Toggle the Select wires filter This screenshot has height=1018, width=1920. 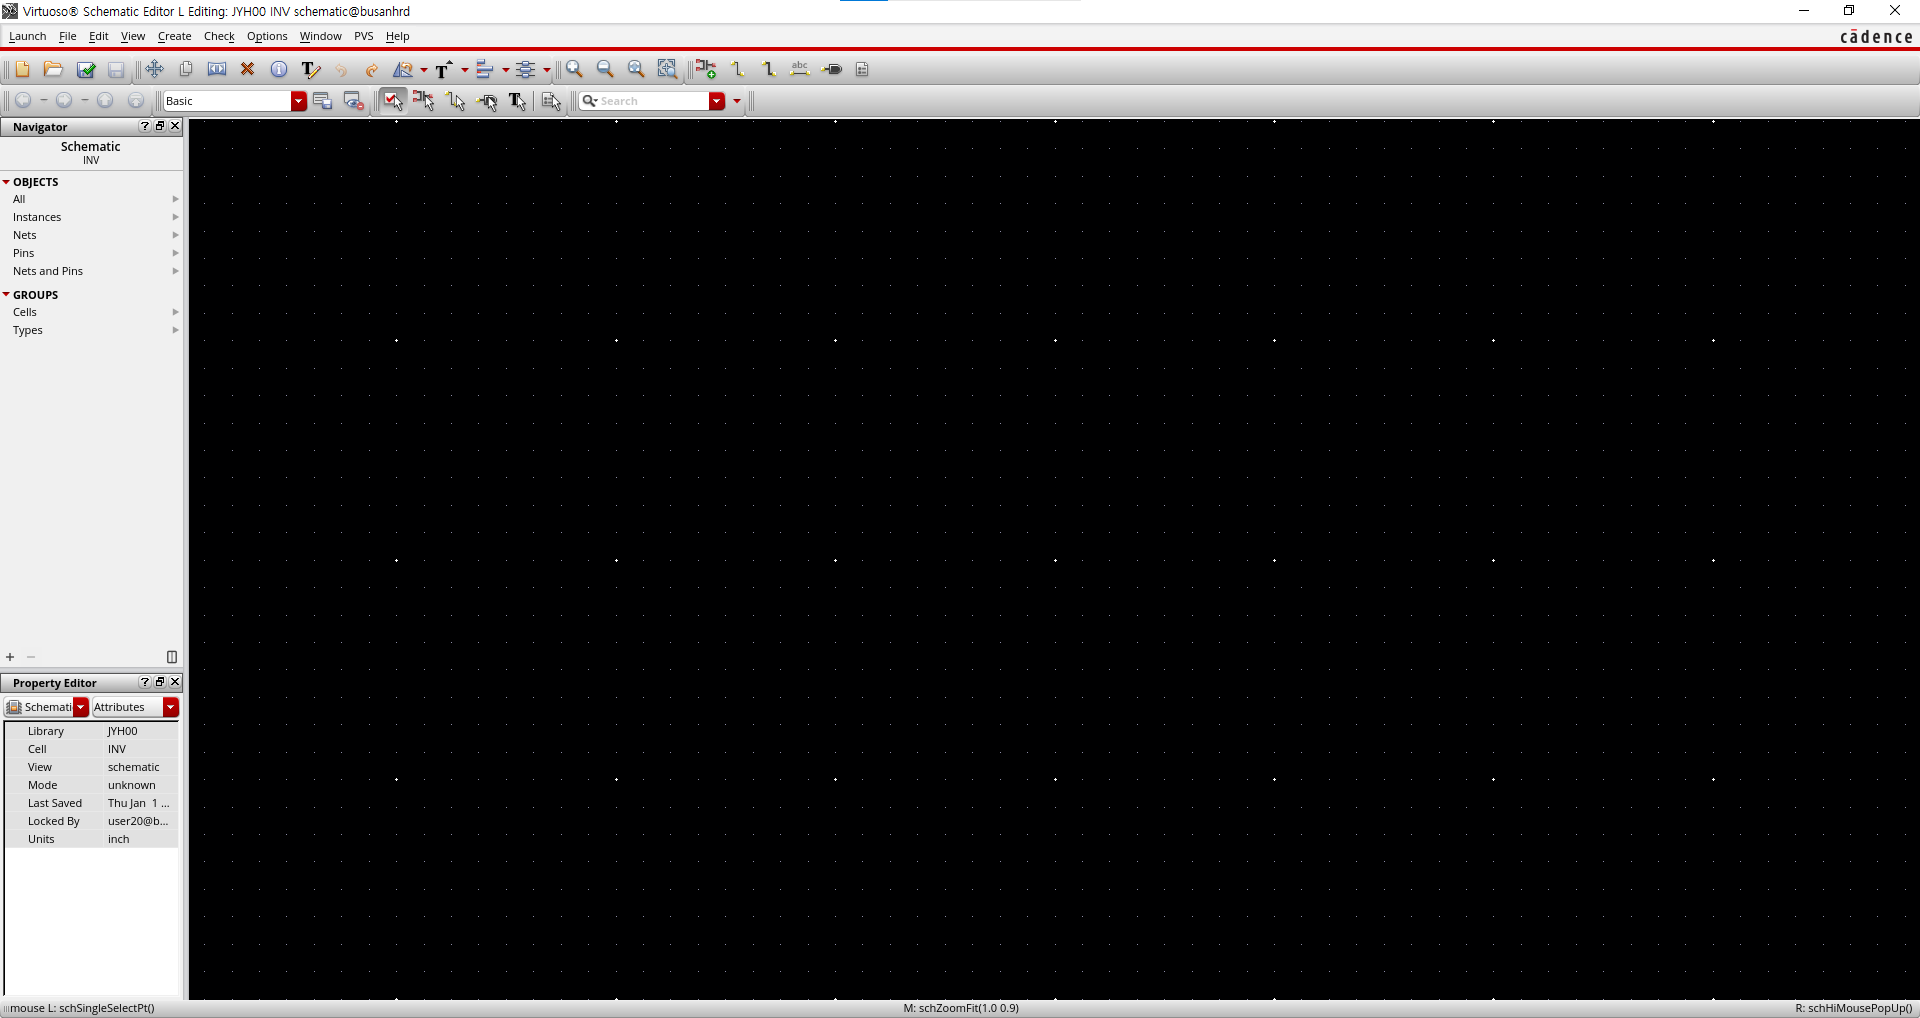coord(456,101)
